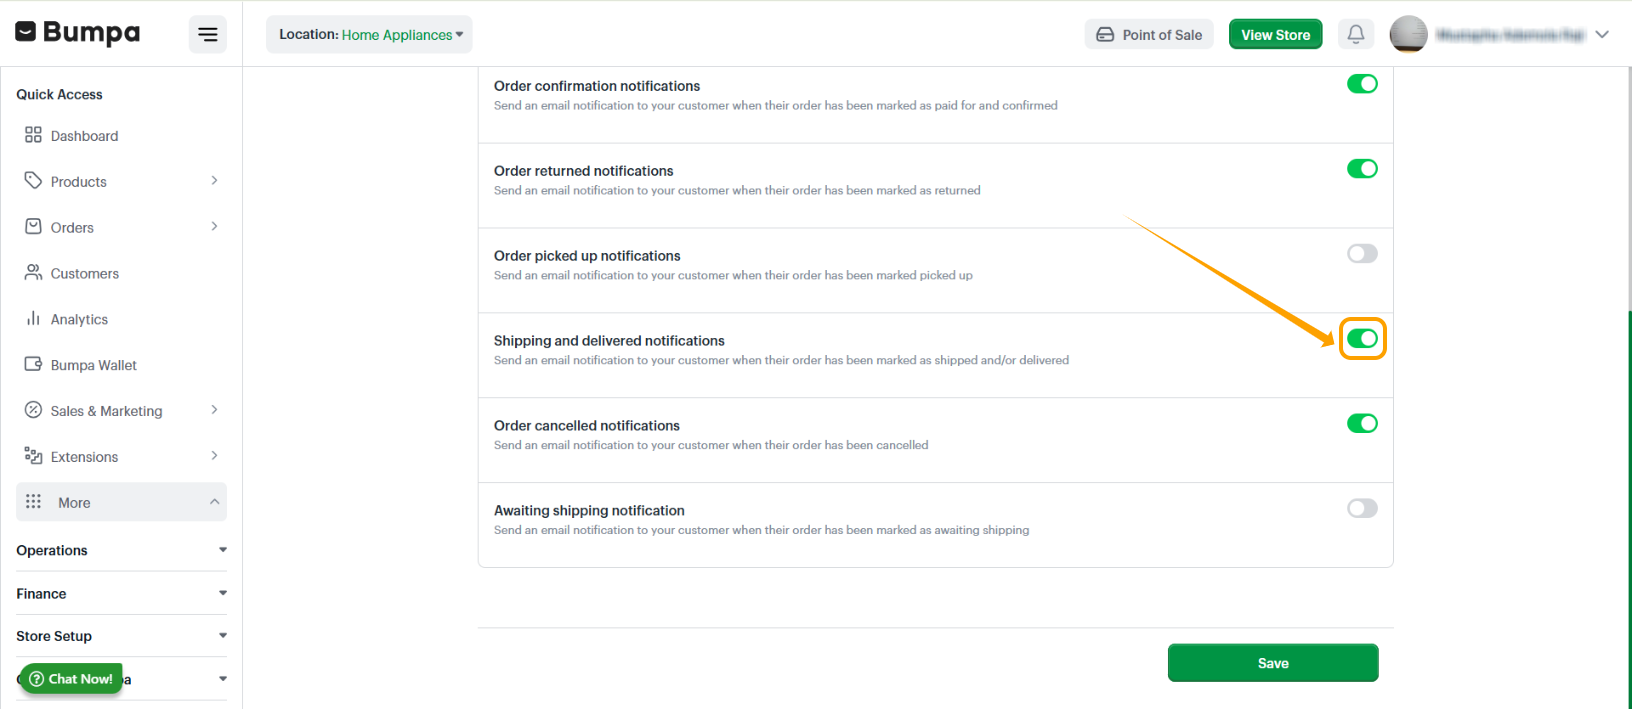
Task: Click the Customers people icon
Action: point(33,273)
